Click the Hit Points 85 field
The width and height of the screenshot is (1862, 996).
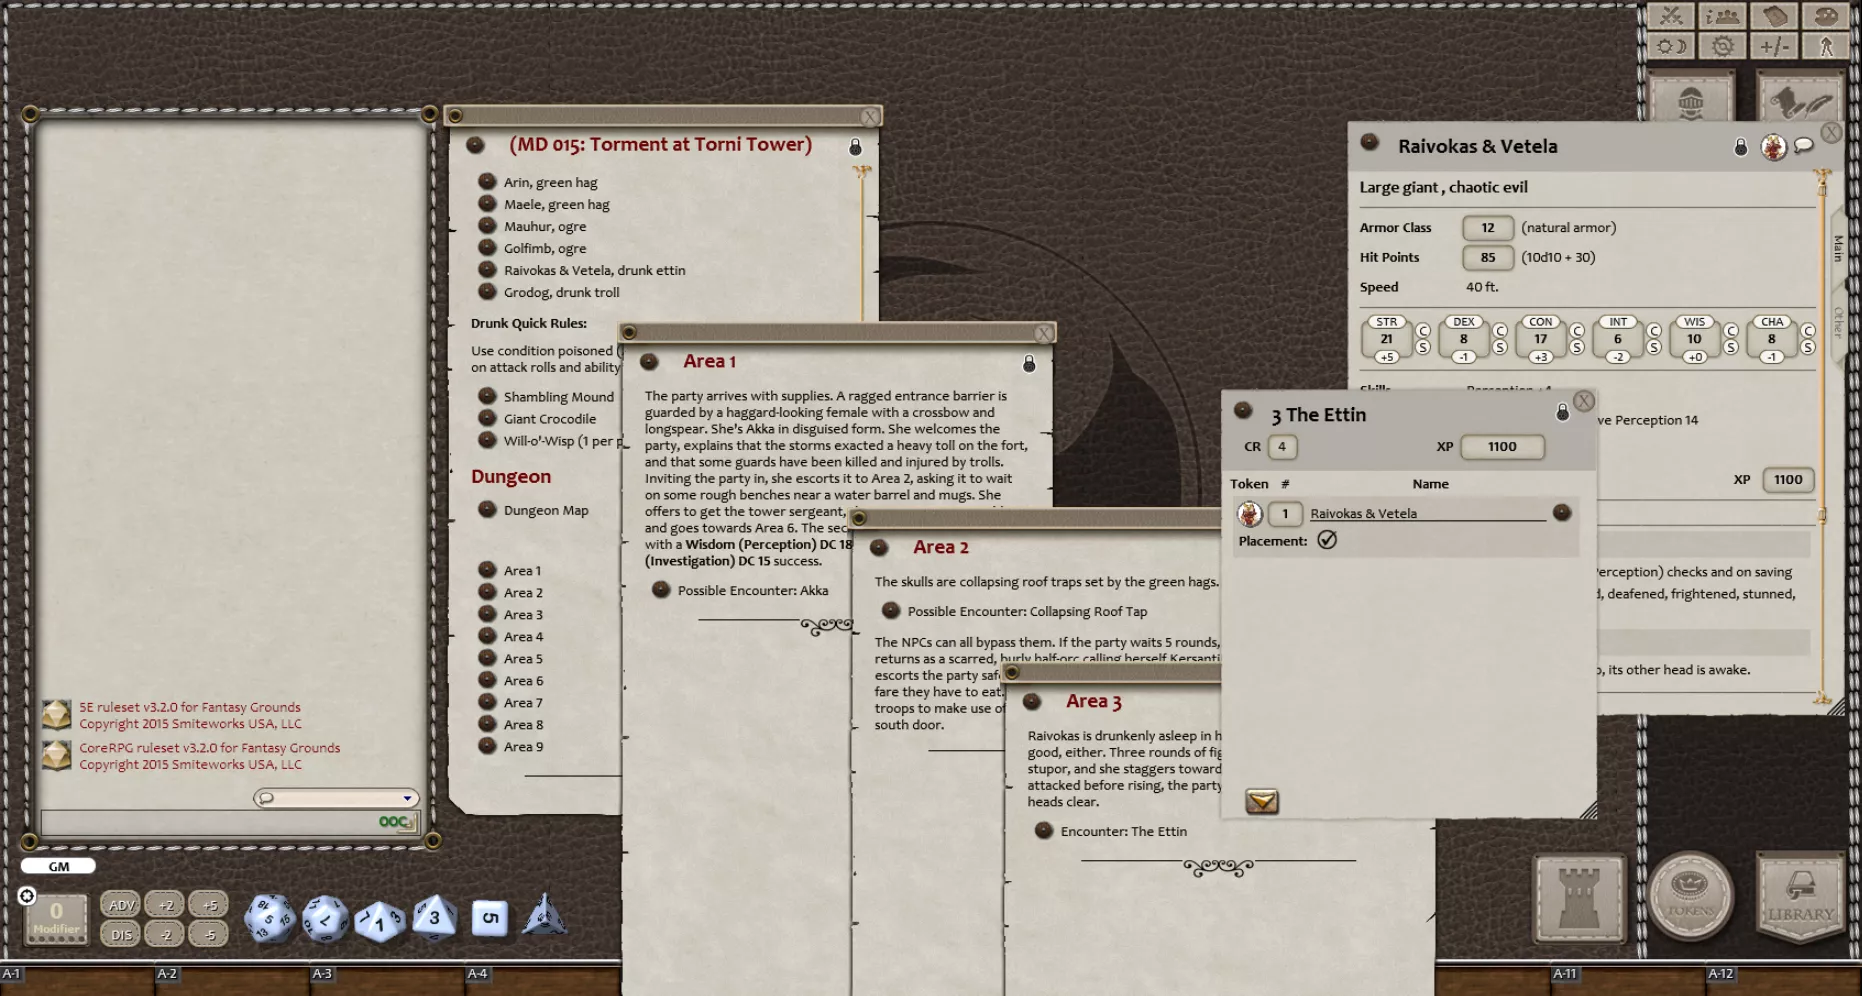(1487, 257)
